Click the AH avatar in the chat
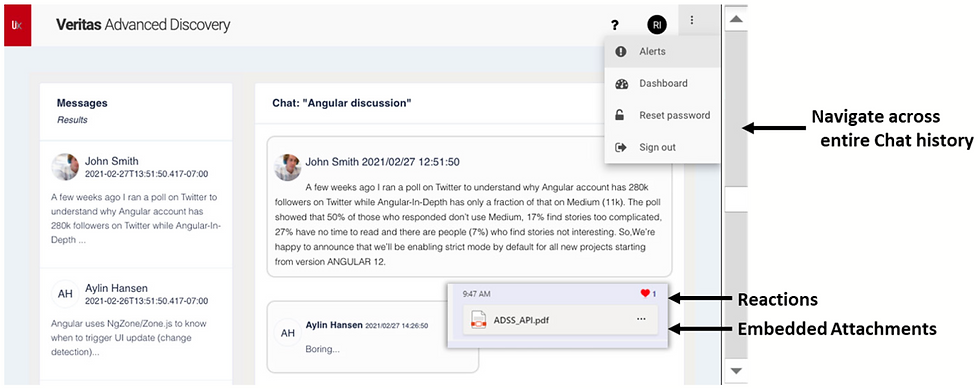 [x=288, y=333]
